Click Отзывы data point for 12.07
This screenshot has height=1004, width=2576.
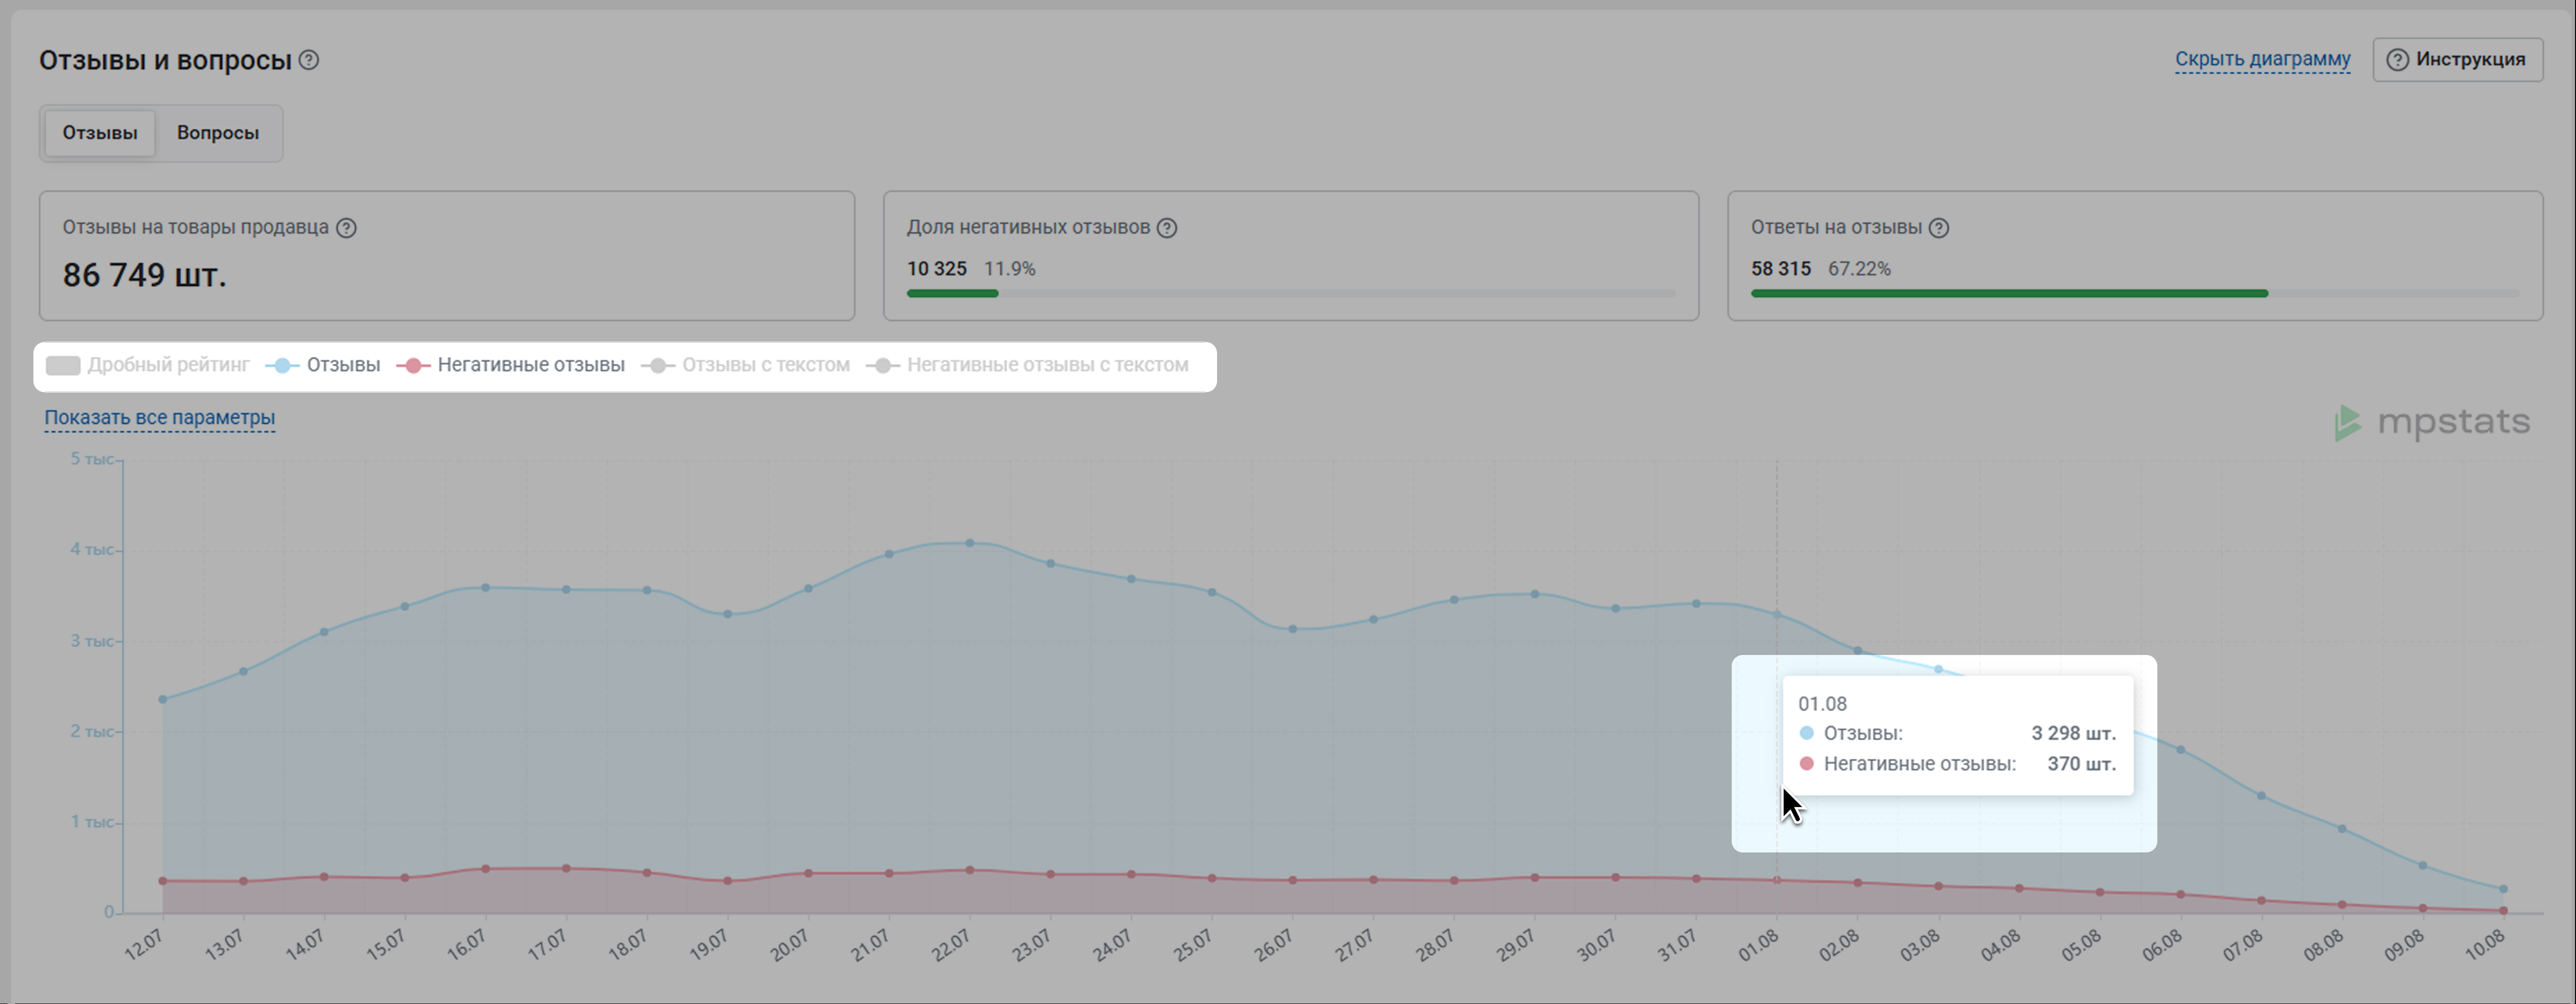tap(163, 699)
